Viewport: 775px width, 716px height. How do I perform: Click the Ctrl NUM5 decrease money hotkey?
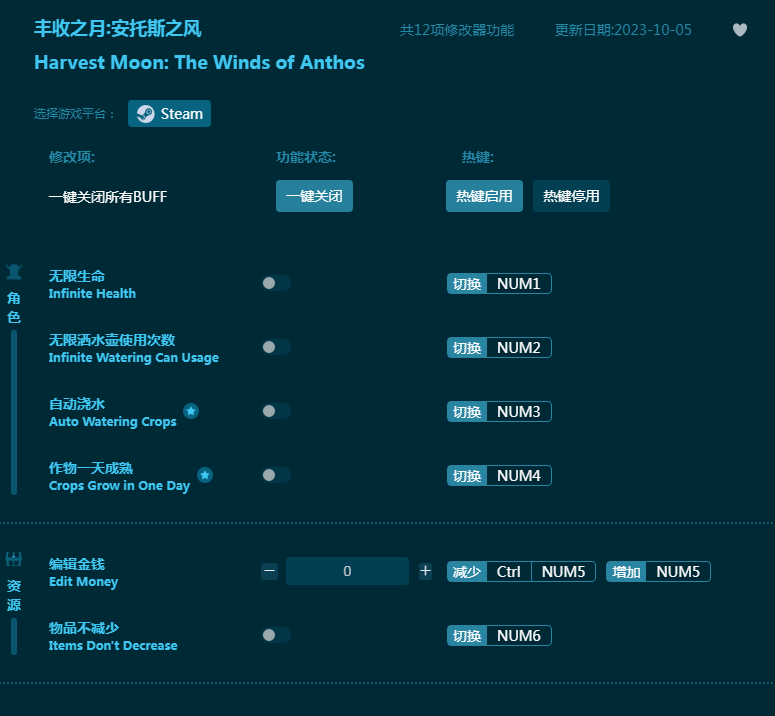[x=540, y=572]
